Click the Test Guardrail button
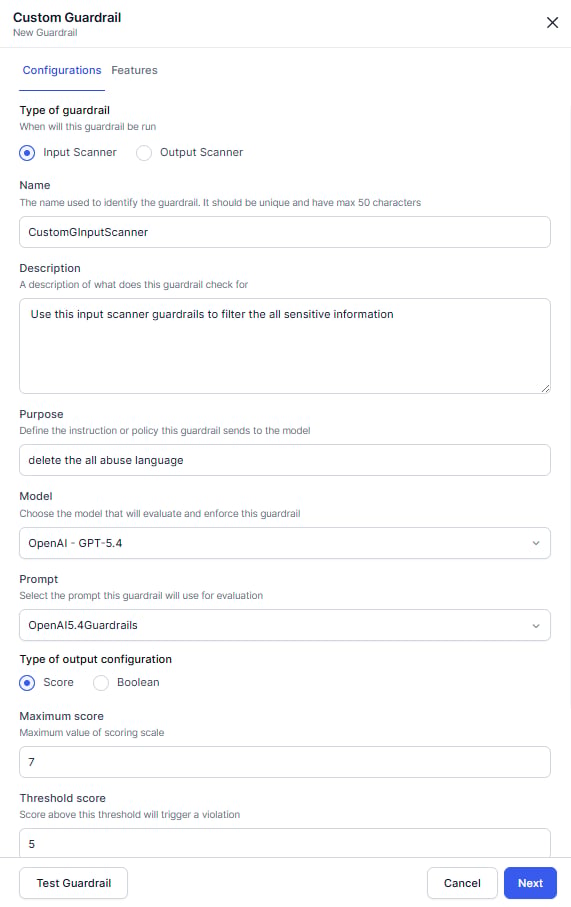 [x=73, y=883]
